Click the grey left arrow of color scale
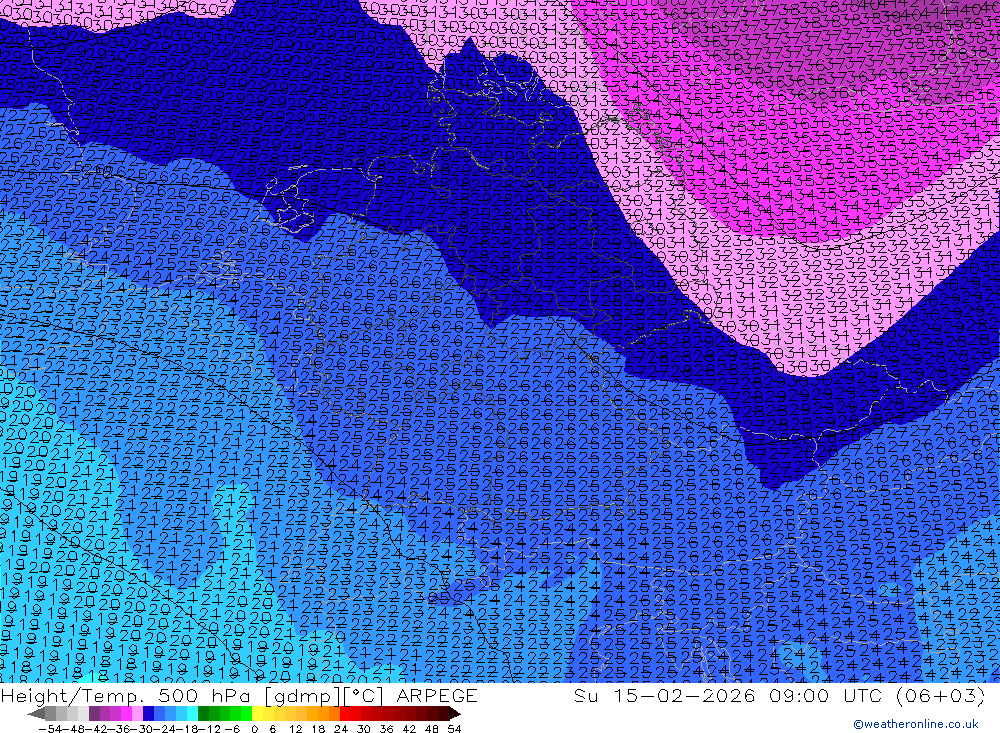1000x733 pixels. pos(36,713)
